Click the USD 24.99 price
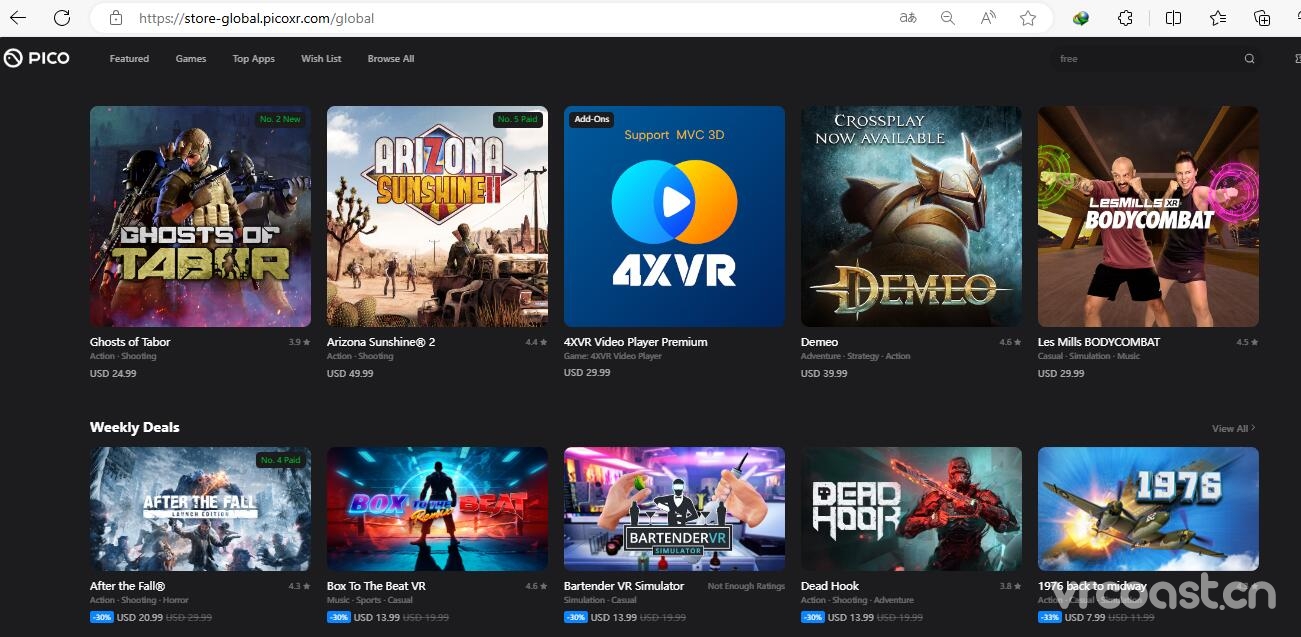This screenshot has height=637, width=1301. tap(113, 373)
